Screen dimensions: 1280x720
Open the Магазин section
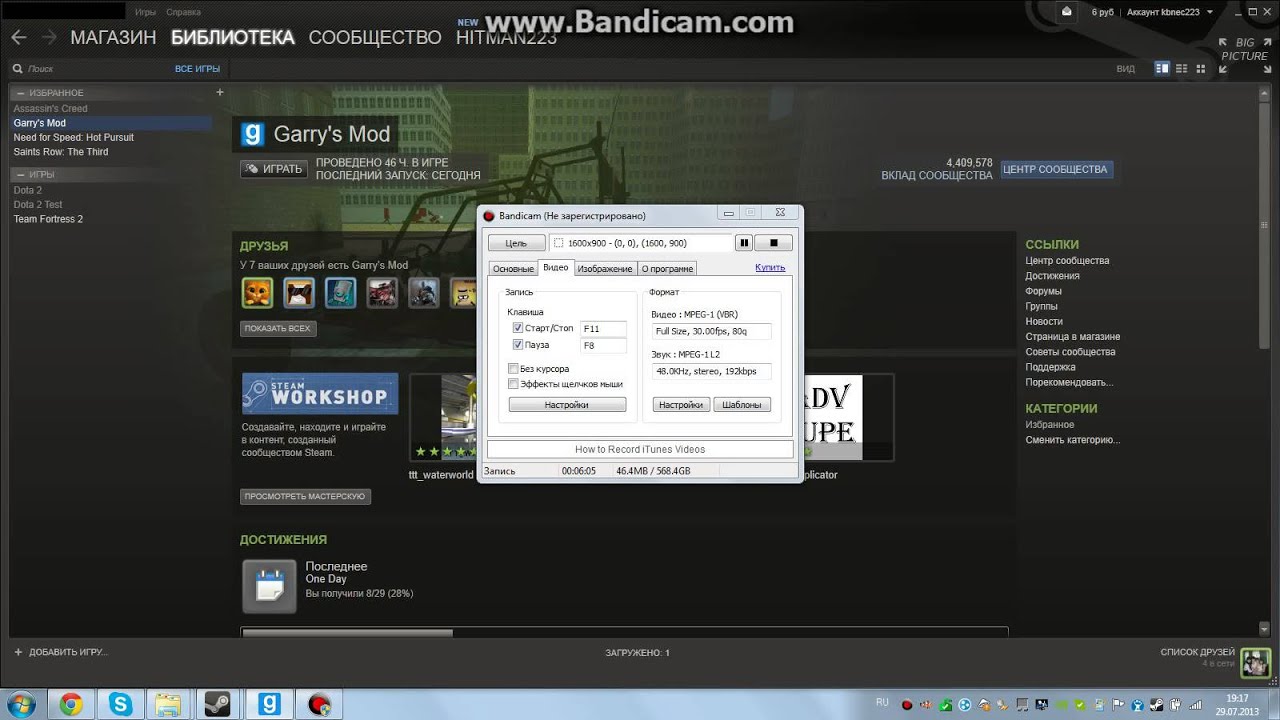click(113, 38)
